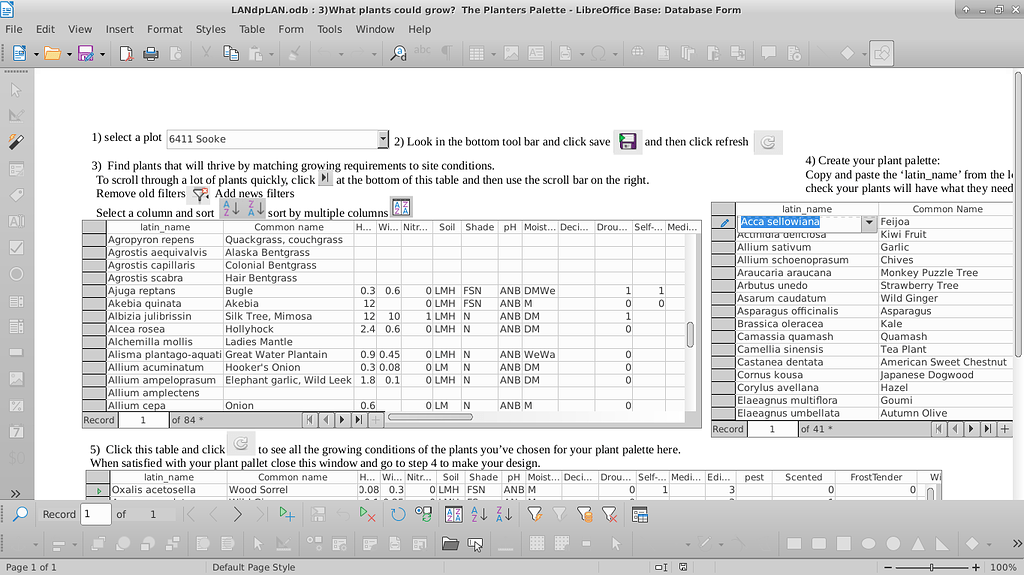Click the New document icon

point(19,54)
